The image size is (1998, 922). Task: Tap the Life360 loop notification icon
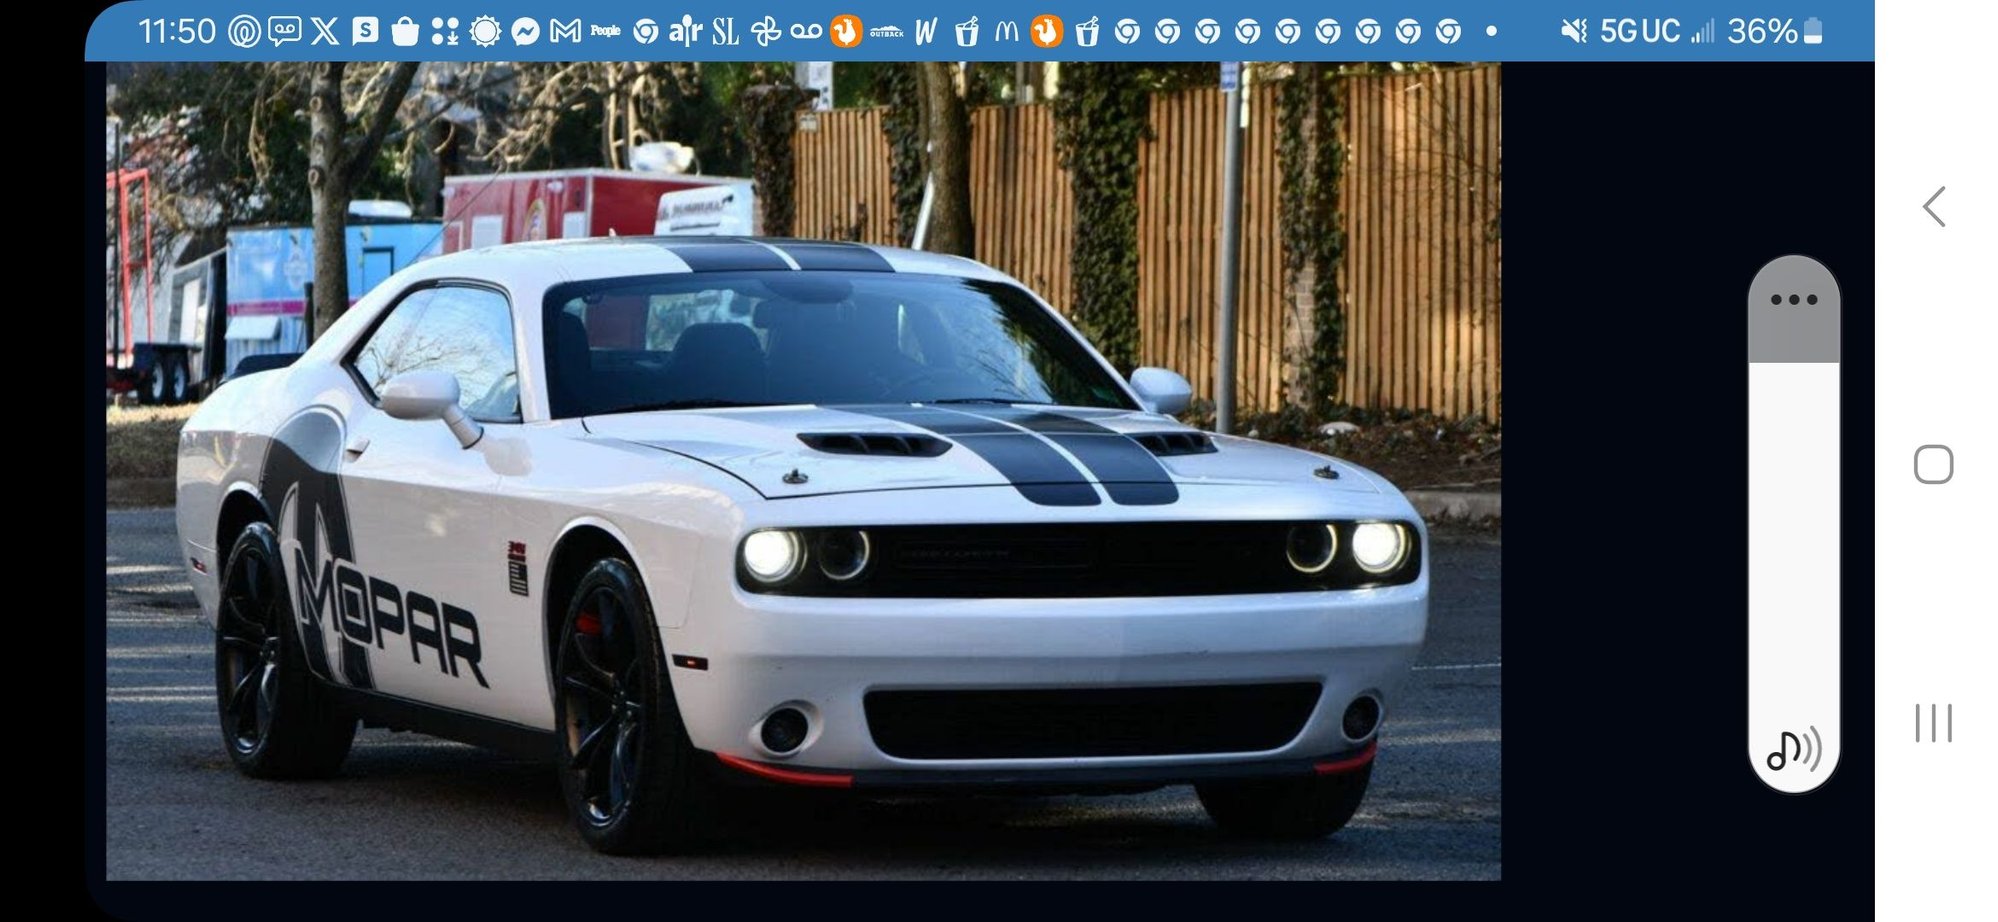coord(243,32)
